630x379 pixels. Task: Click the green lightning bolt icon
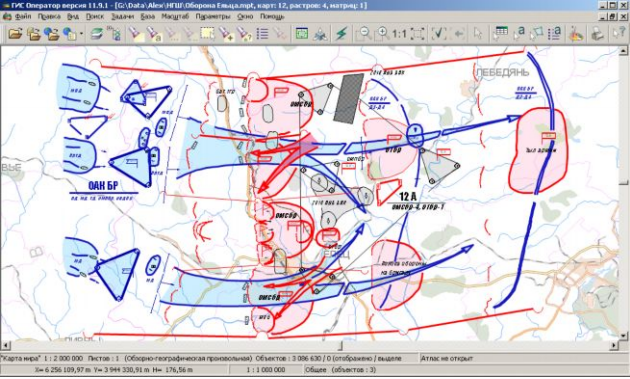[342, 34]
